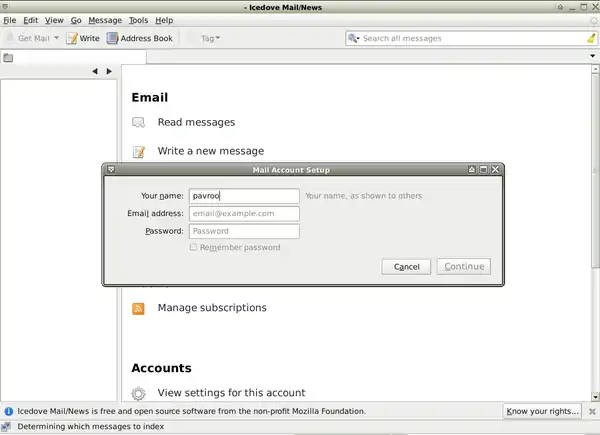Dismiss the Mozilla Foundation notification bar
Screen dimensions: 600x435
coord(591,411)
